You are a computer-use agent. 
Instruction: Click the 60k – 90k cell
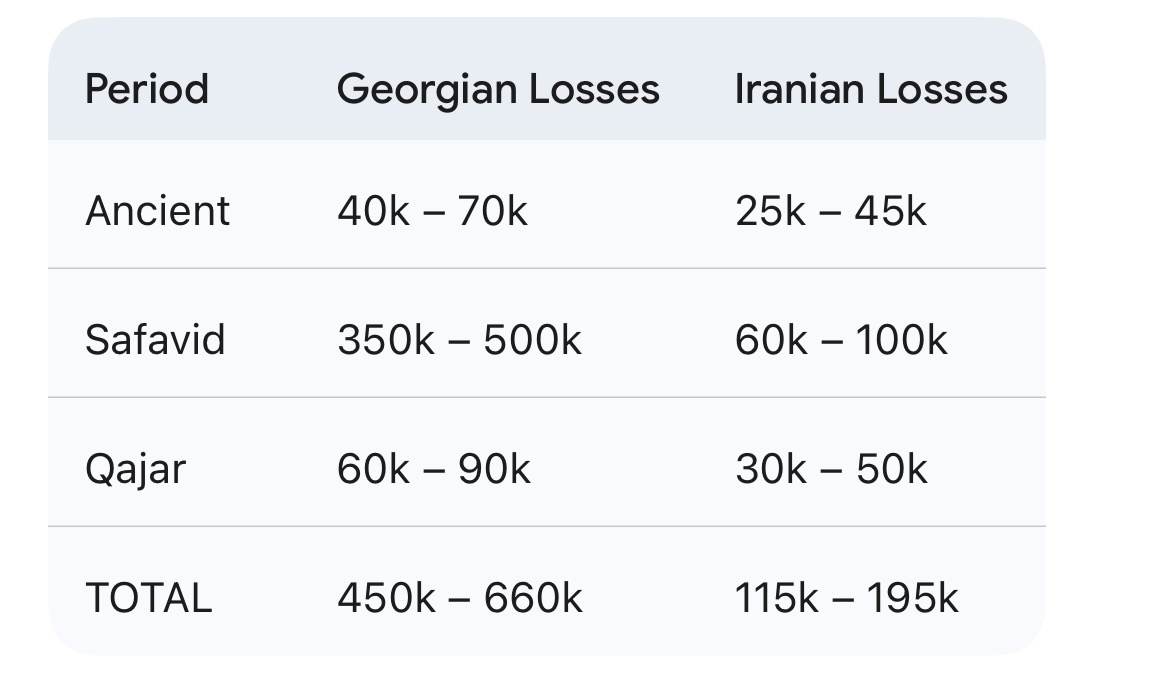pos(433,469)
